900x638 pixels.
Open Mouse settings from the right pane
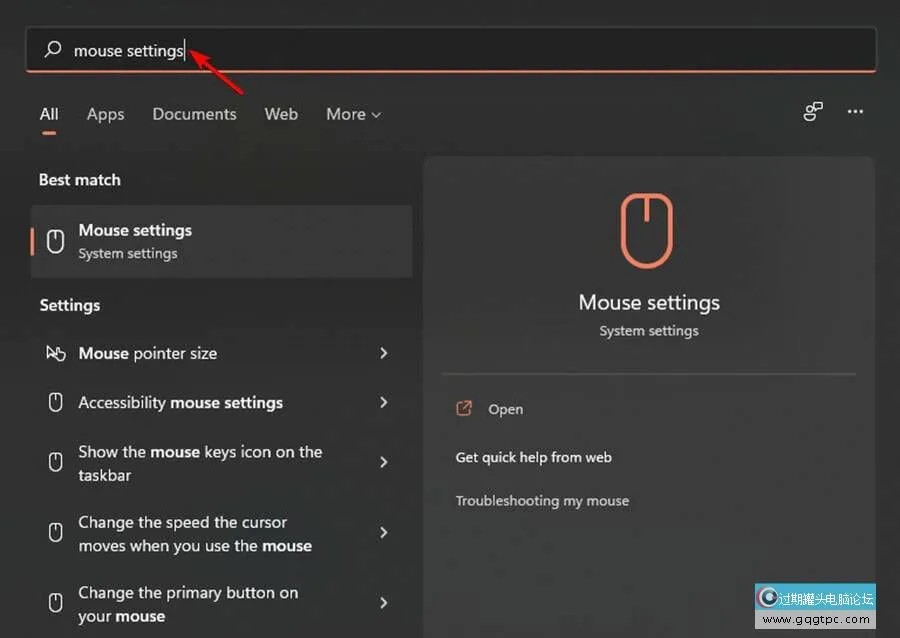pyautogui.click(x=505, y=409)
